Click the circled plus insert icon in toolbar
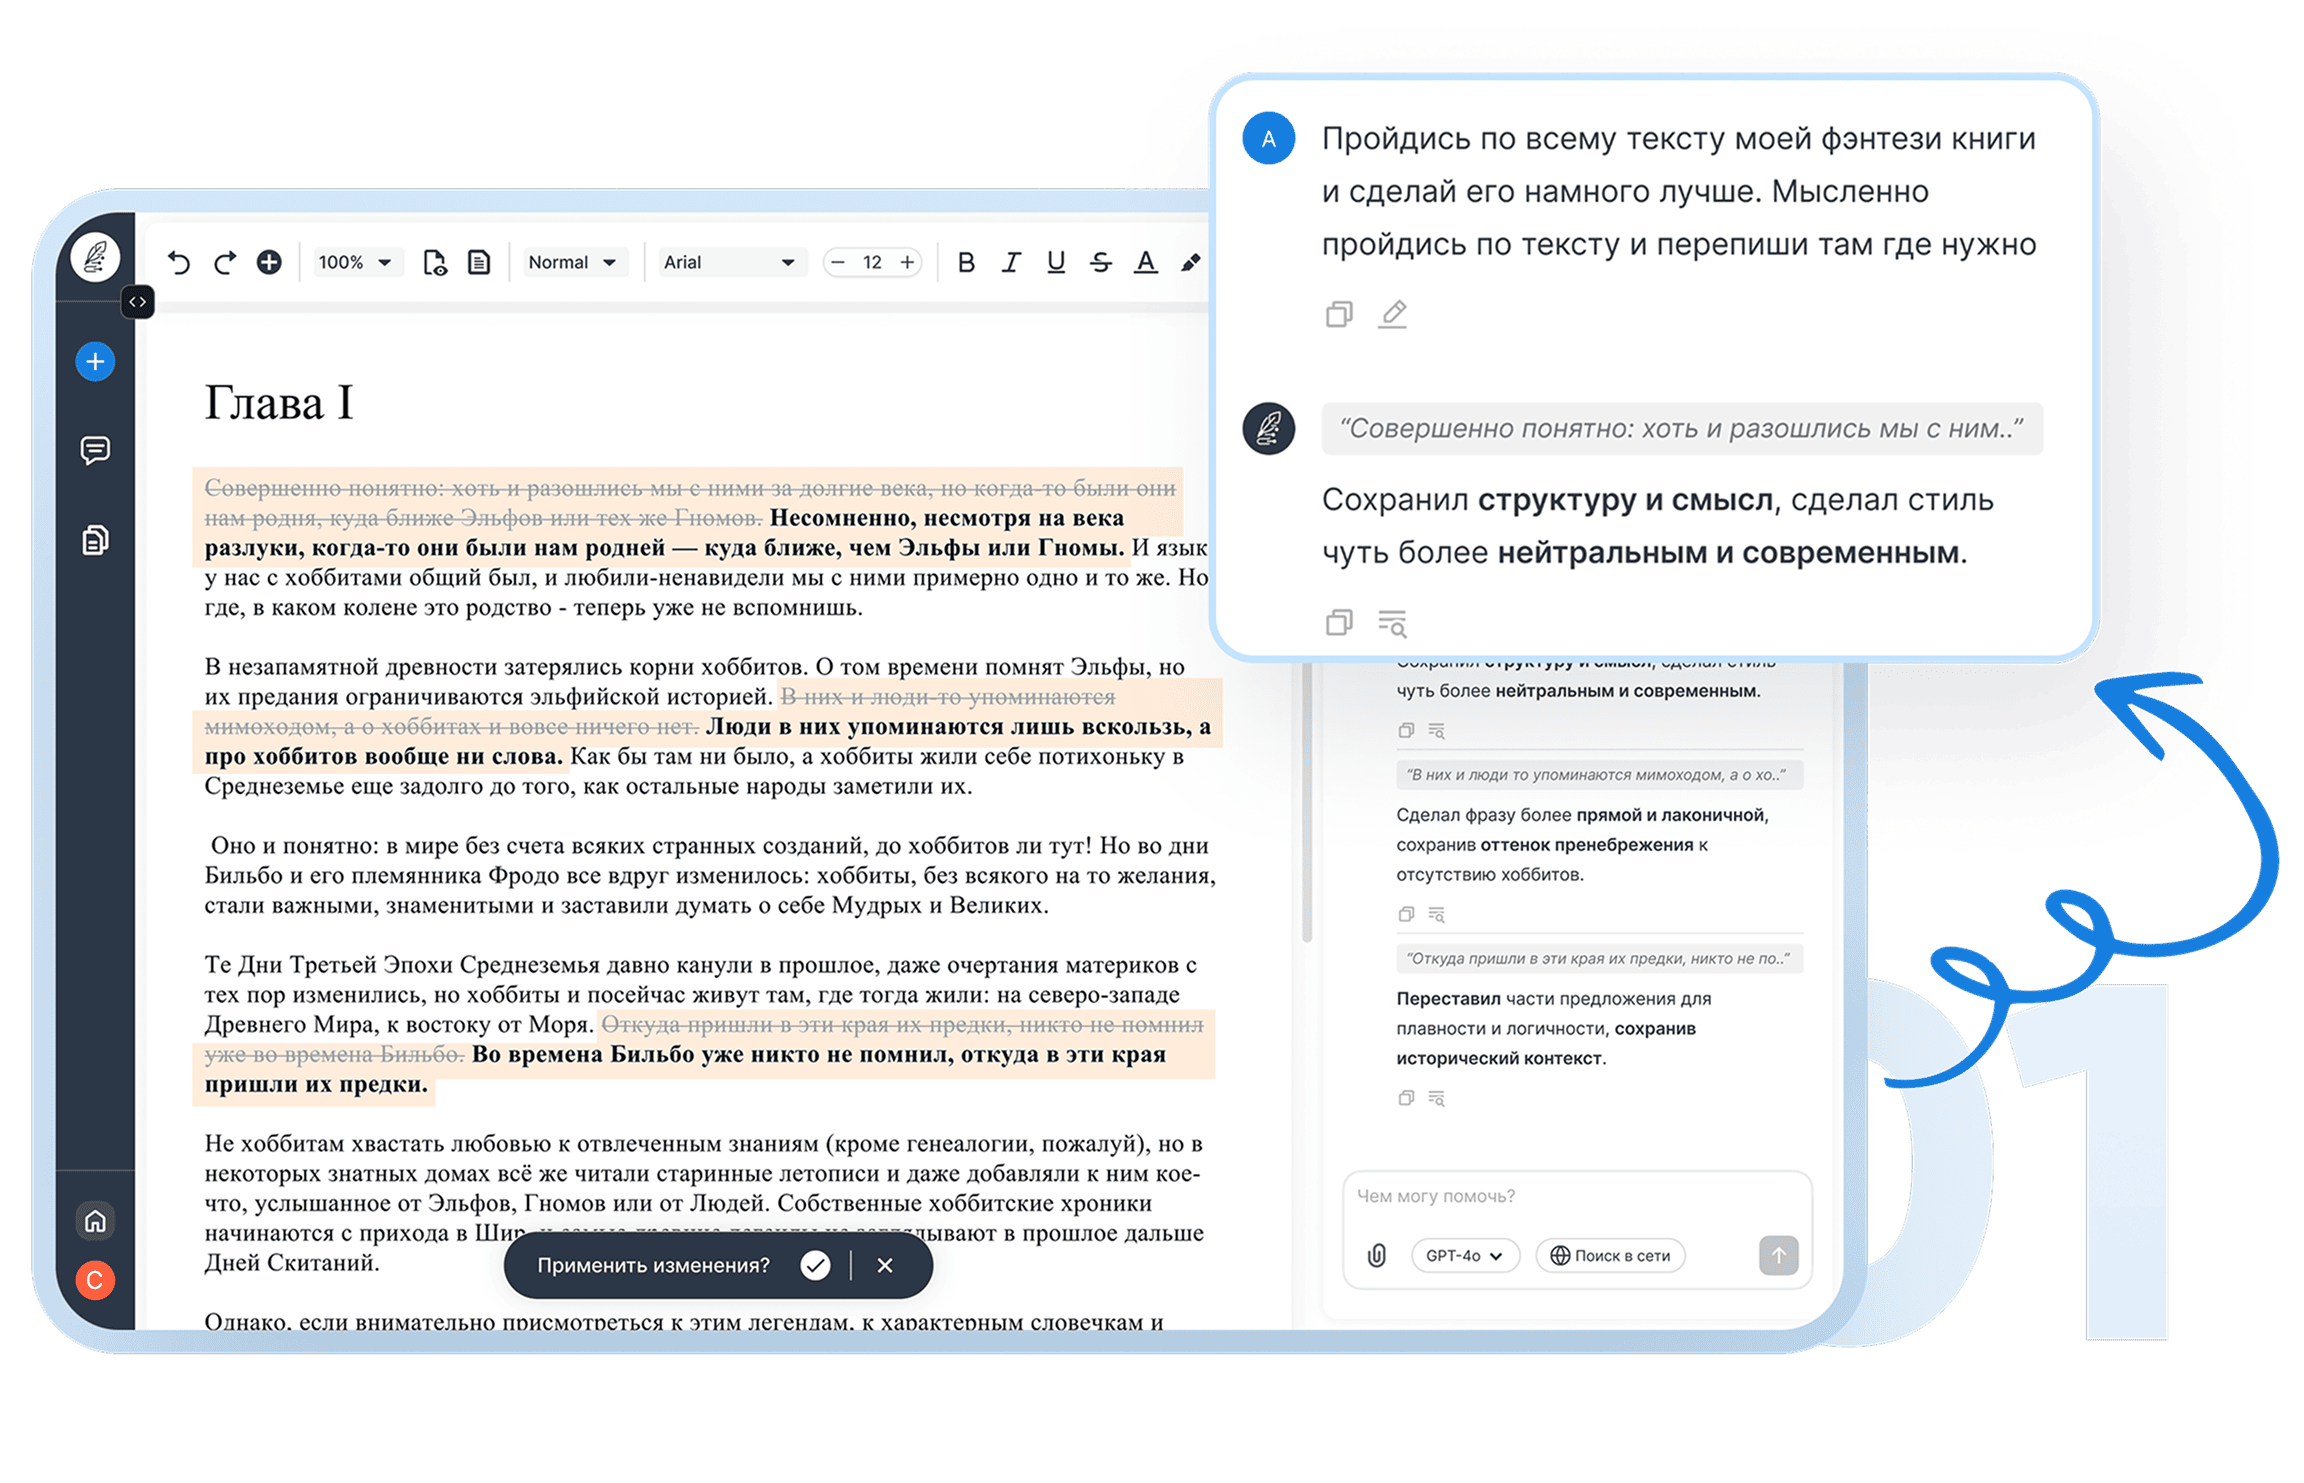The image size is (2304, 1483). point(269,262)
